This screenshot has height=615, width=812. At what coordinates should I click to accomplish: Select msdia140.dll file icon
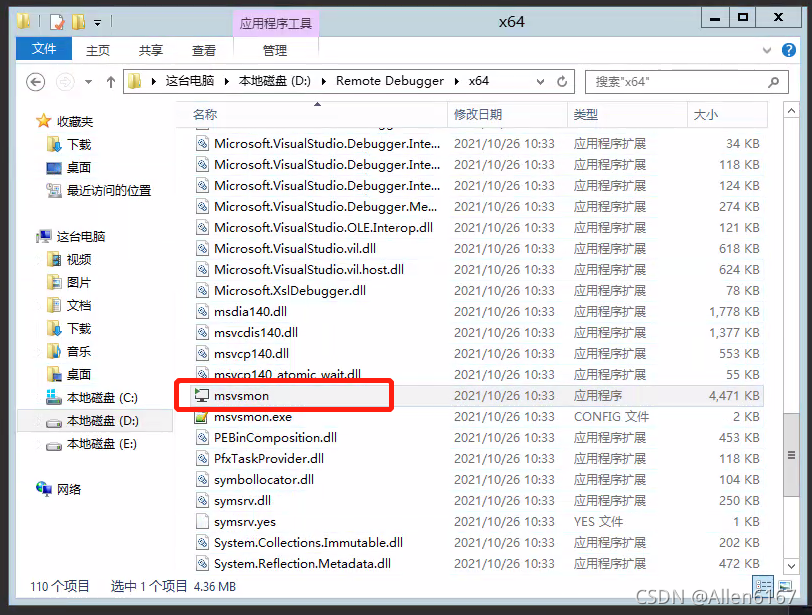(202, 312)
